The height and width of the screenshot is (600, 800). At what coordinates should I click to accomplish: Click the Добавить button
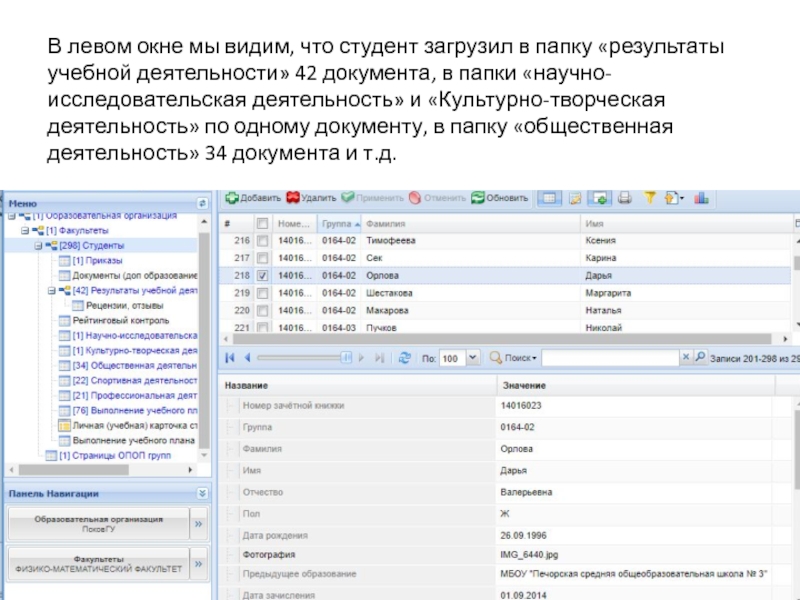pyautogui.click(x=254, y=198)
